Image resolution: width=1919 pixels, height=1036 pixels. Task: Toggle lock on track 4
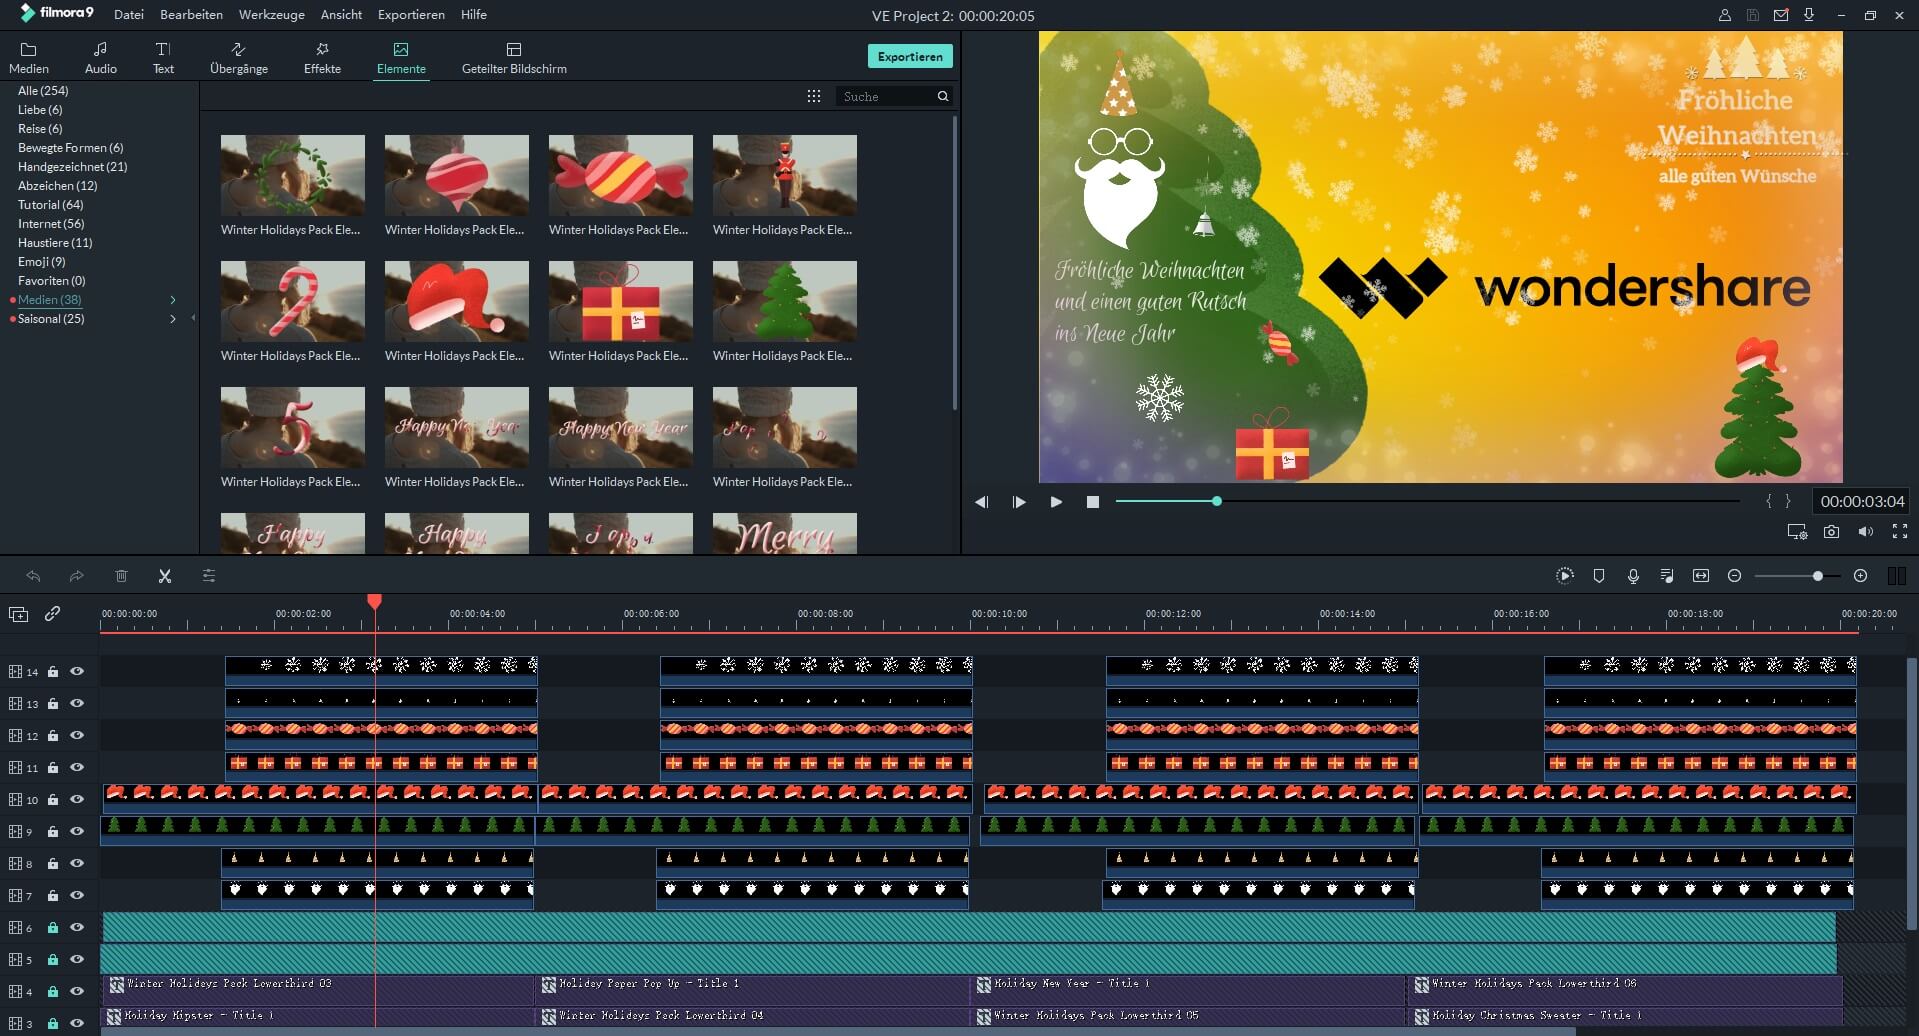pyautogui.click(x=53, y=992)
